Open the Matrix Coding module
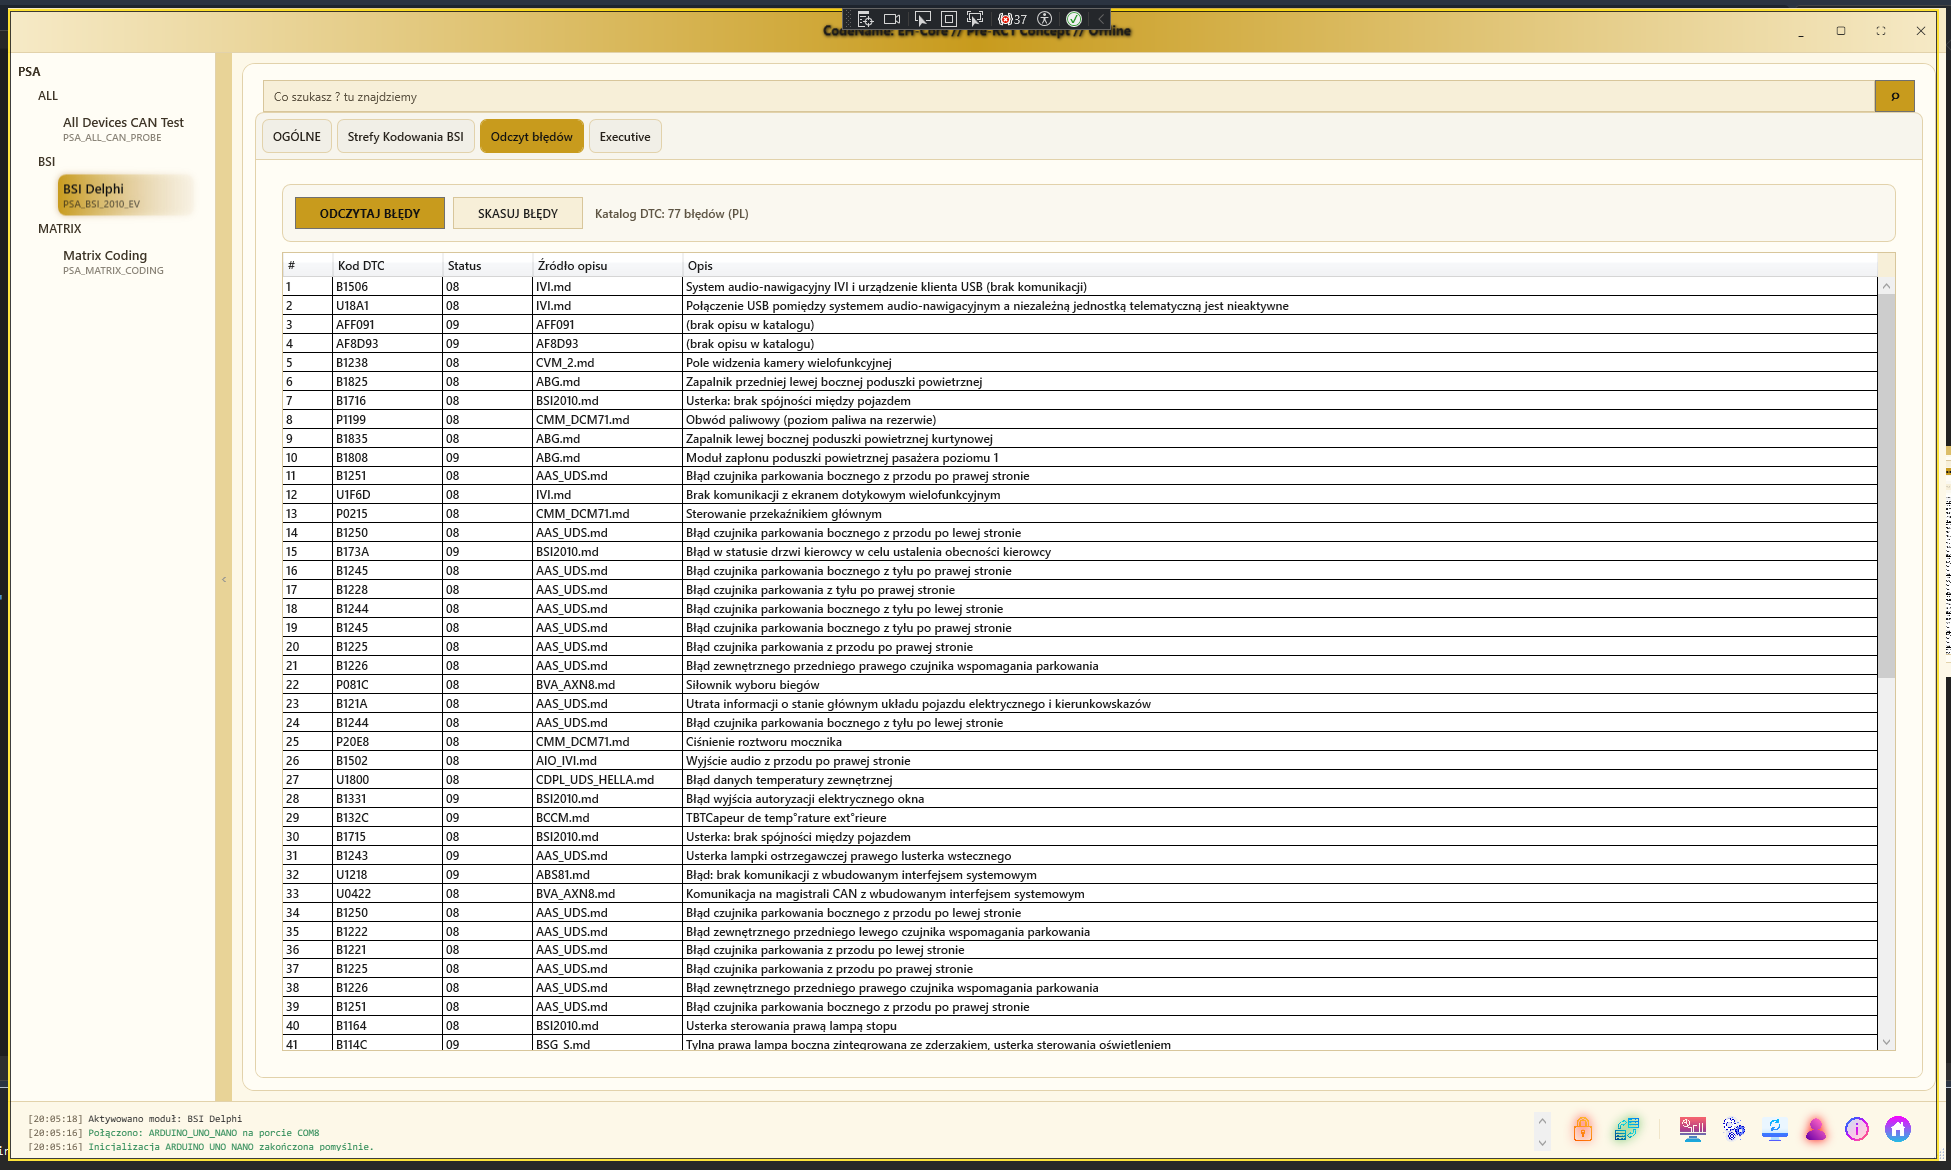This screenshot has width=1951, height=1170. (113, 262)
